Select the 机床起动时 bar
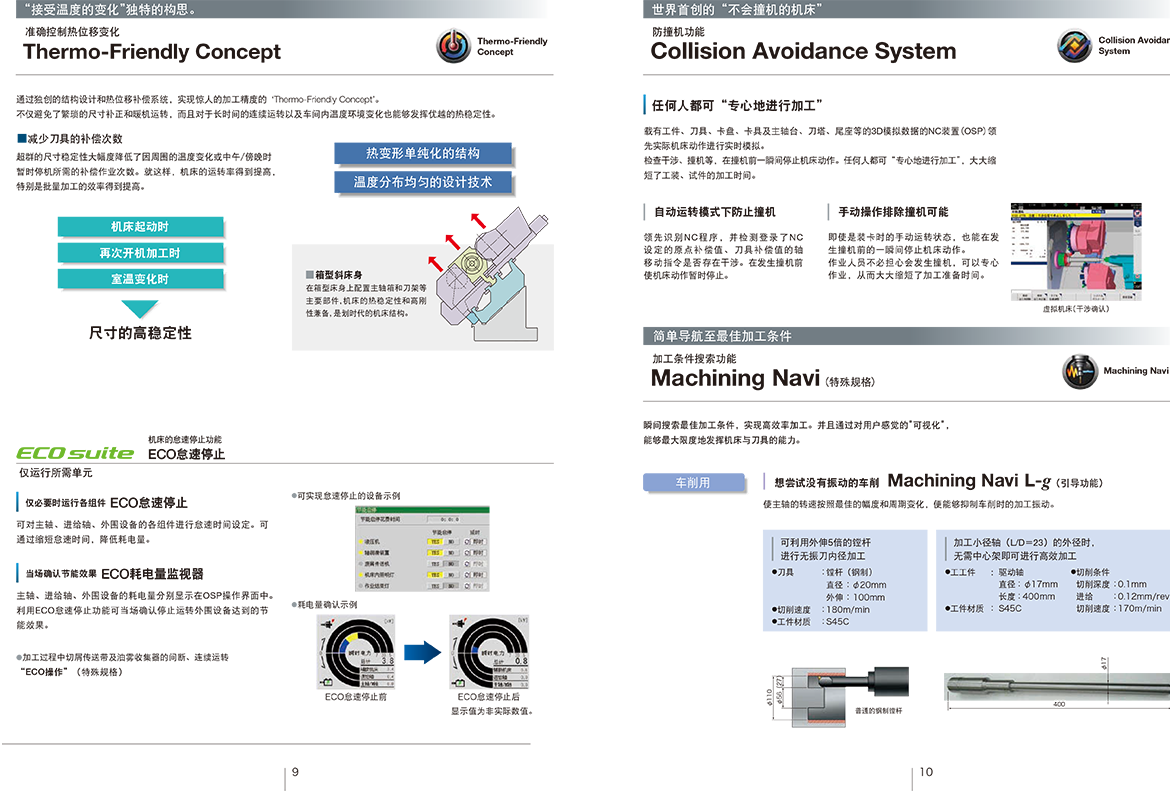Image resolution: width=1170 pixels, height=795 pixels. (x=140, y=226)
